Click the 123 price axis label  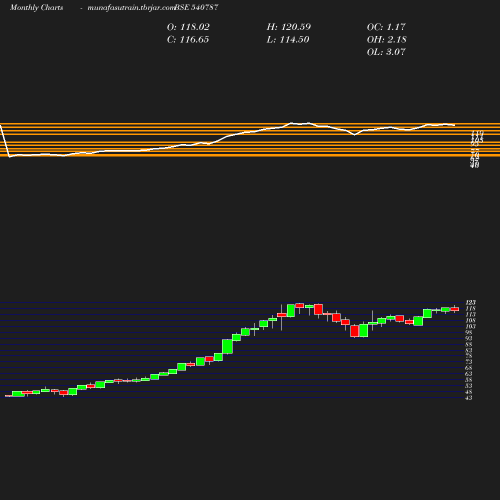coord(471,302)
